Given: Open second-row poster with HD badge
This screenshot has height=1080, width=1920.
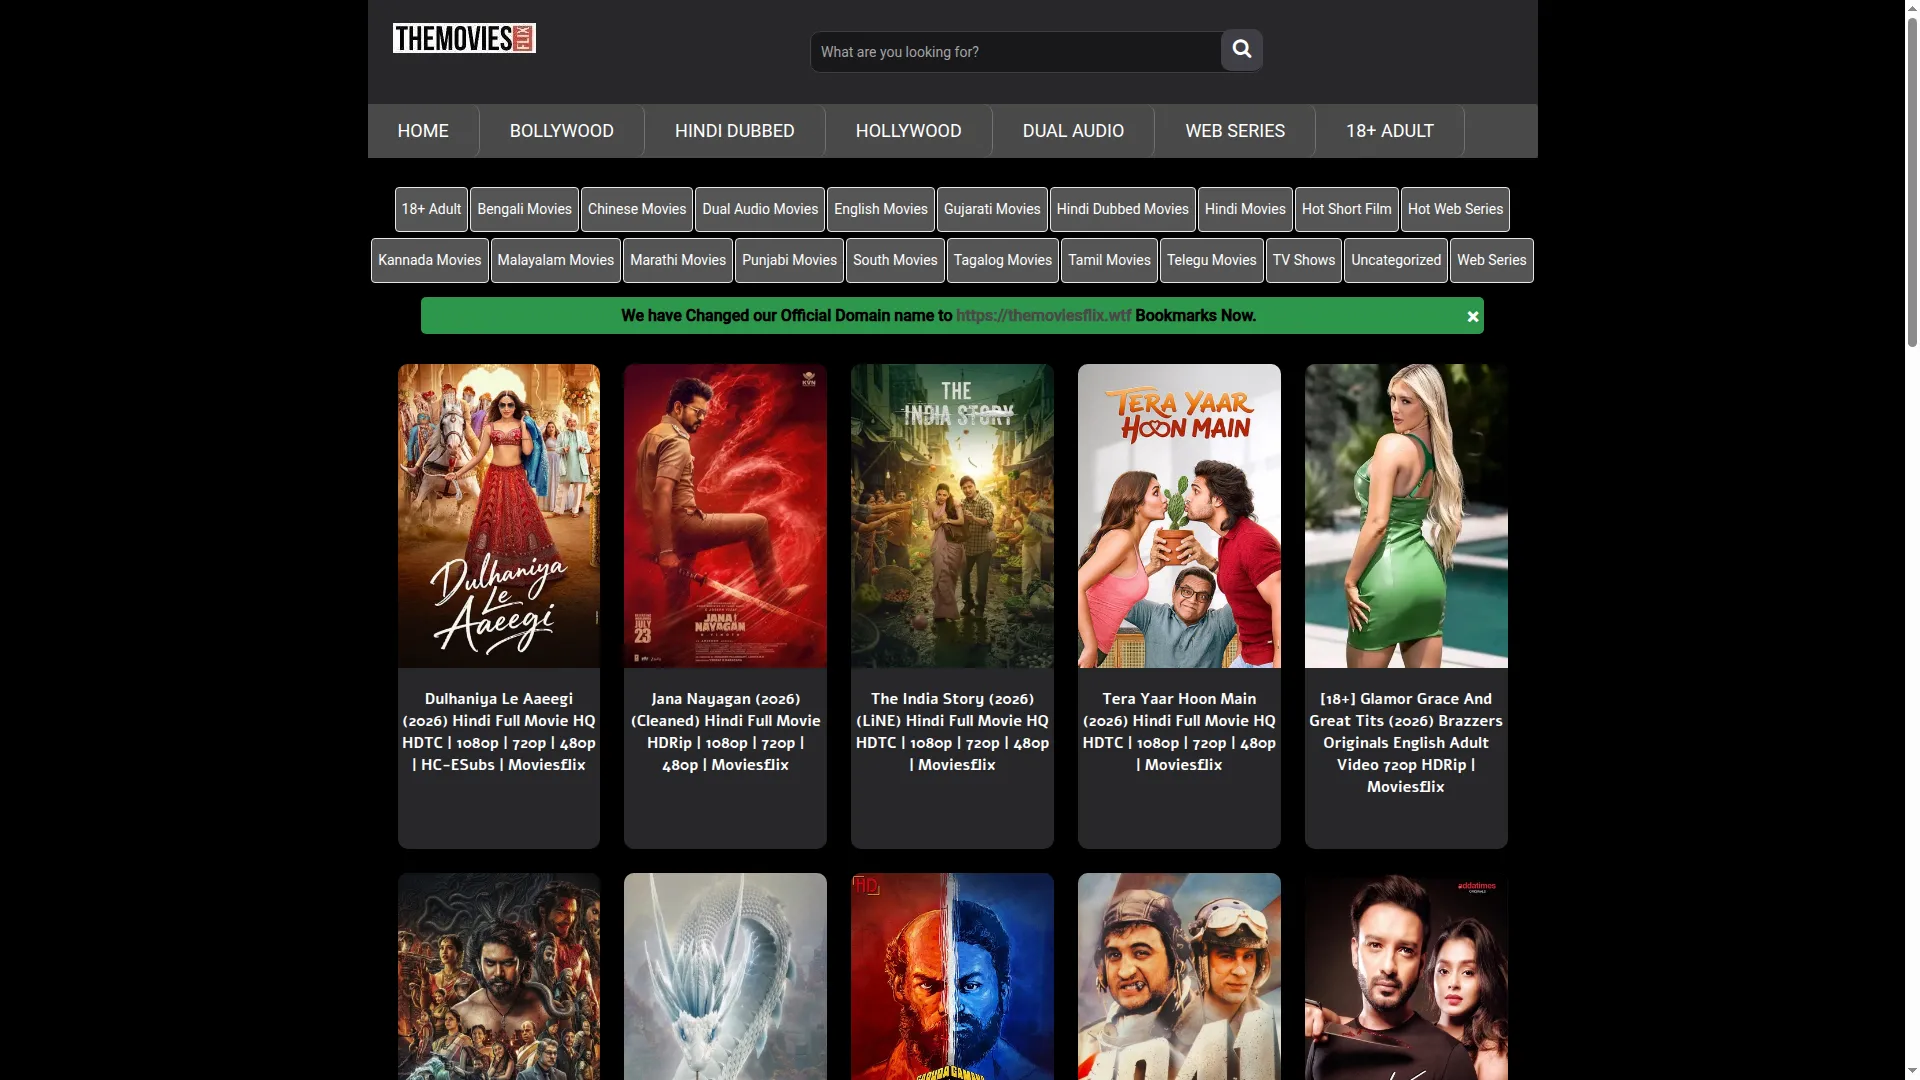Looking at the screenshot, I should click(952, 977).
